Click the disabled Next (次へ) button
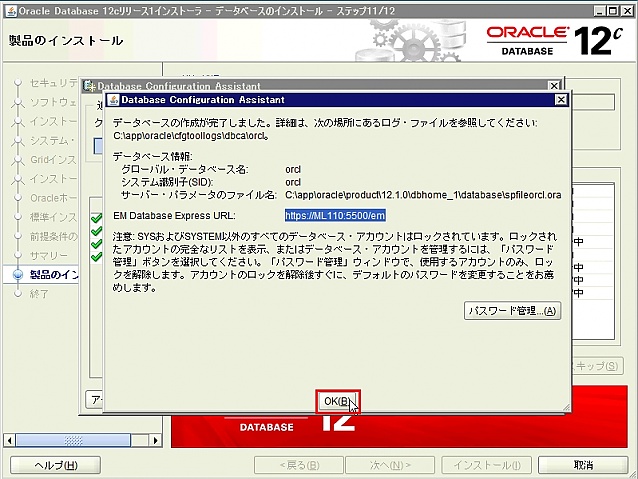This screenshot has height=479, width=638. point(390,465)
